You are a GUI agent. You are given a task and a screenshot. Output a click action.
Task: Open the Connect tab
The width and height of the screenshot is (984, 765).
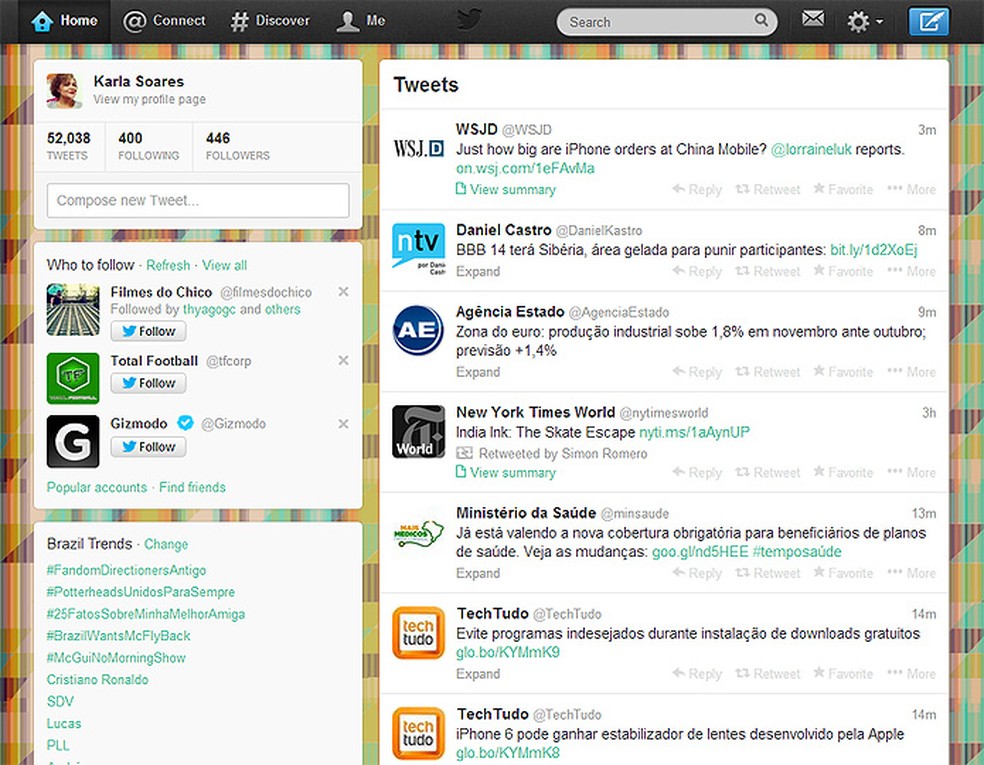(x=164, y=21)
